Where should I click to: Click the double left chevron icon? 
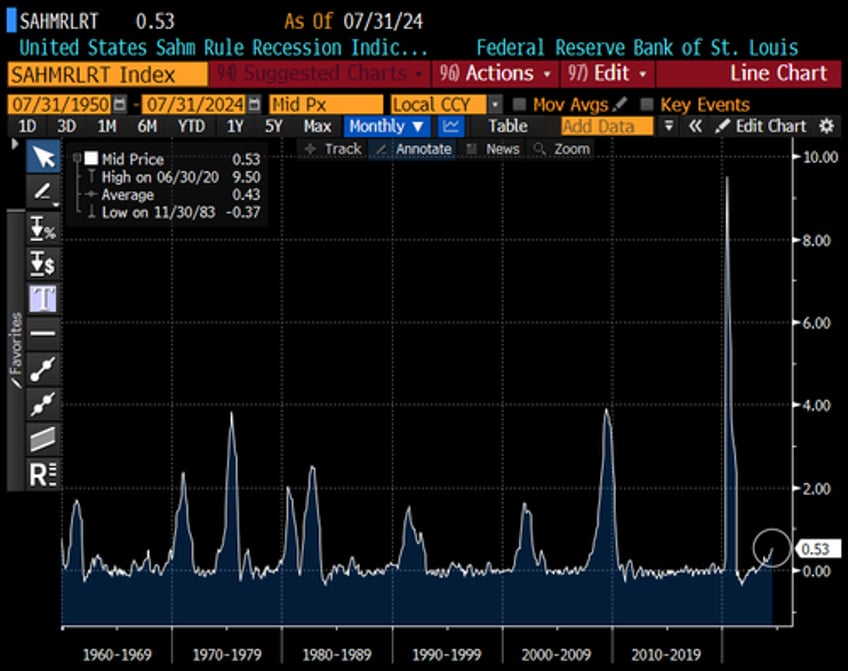coord(695,127)
